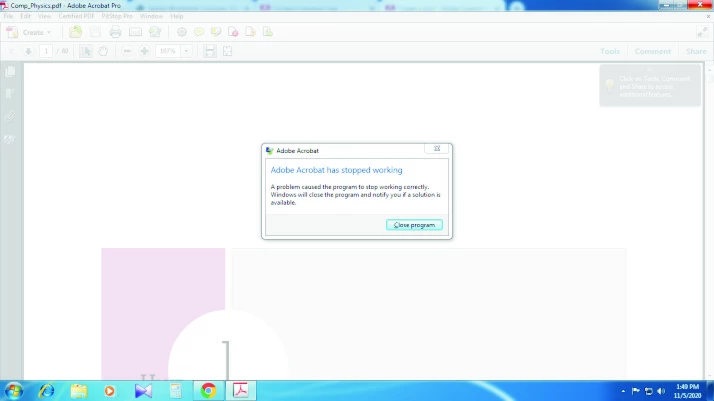Open Internet Explorer from taskbar

coord(46,391)
